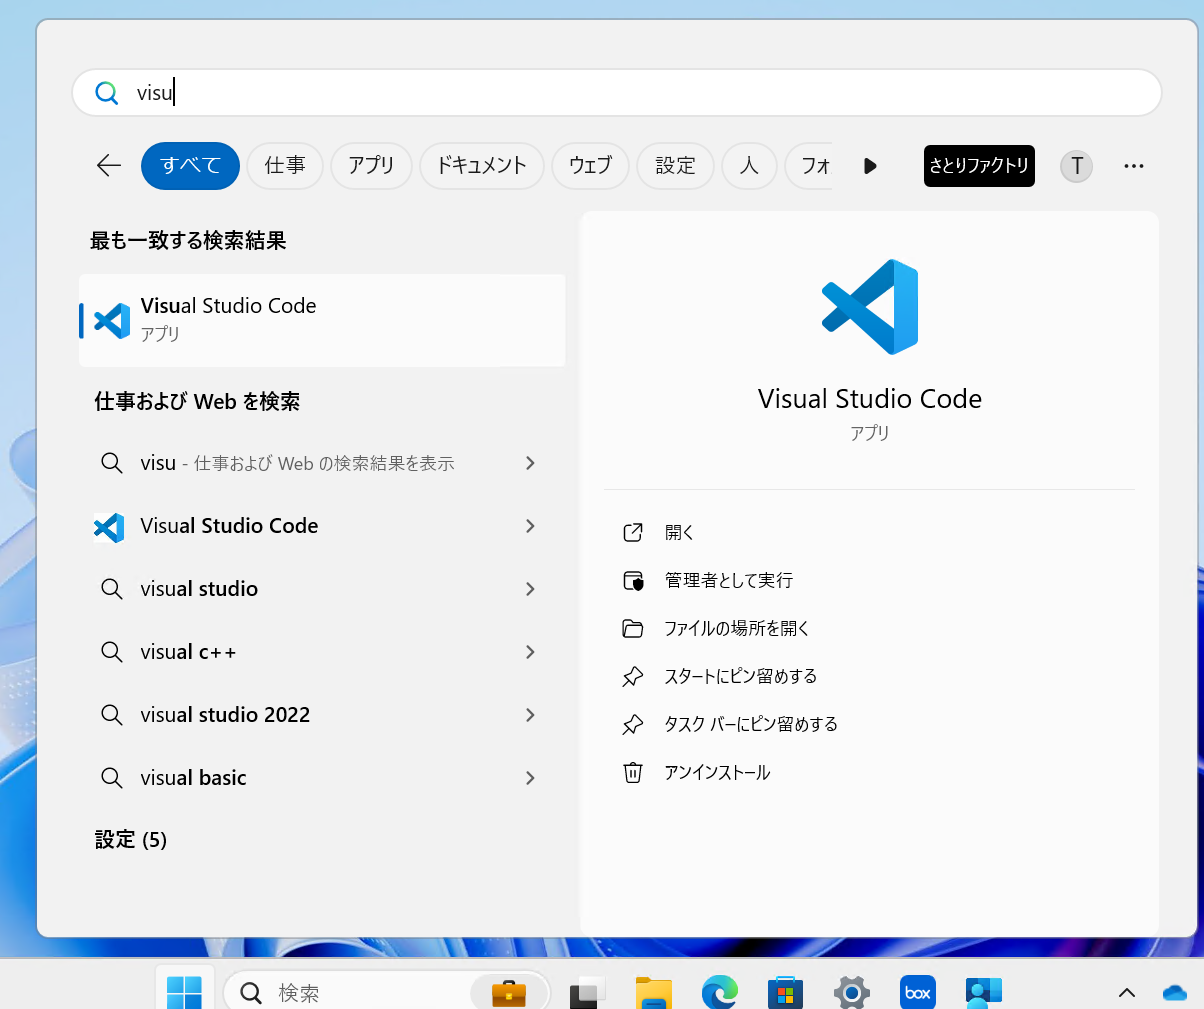Select the 設定 filter tab
This screenshot has width=1204, height=1009.
675,166
